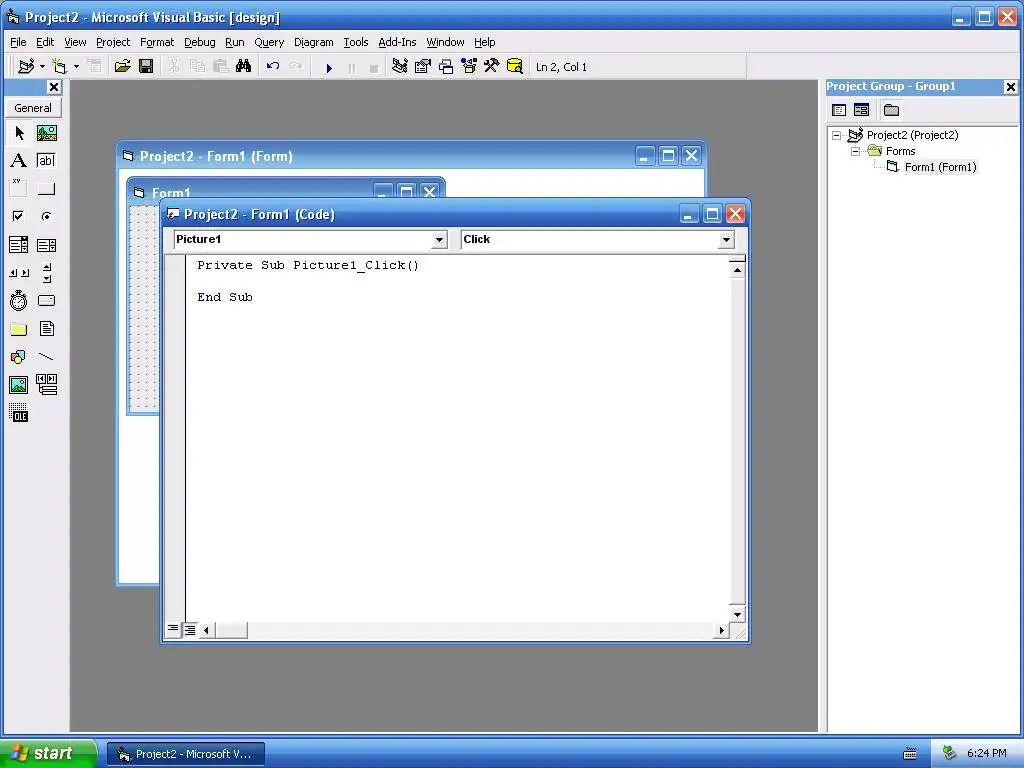
Task: Click the Find binoculars icon
Action: pyautogui.click(x=244, y=67)
